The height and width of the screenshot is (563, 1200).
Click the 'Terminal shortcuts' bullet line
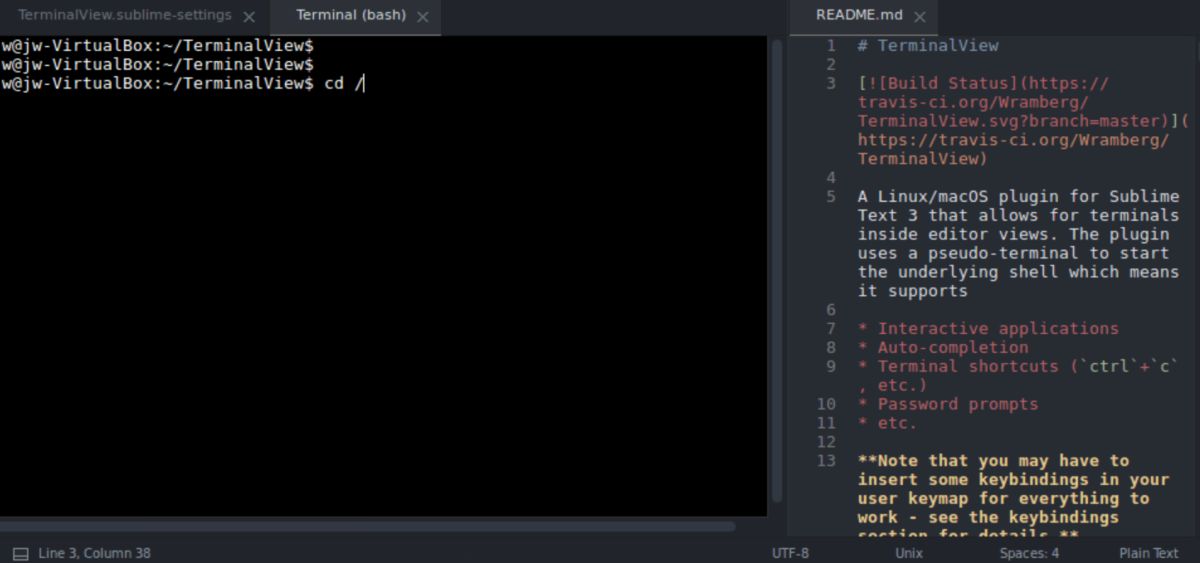tap(1018, 366)
